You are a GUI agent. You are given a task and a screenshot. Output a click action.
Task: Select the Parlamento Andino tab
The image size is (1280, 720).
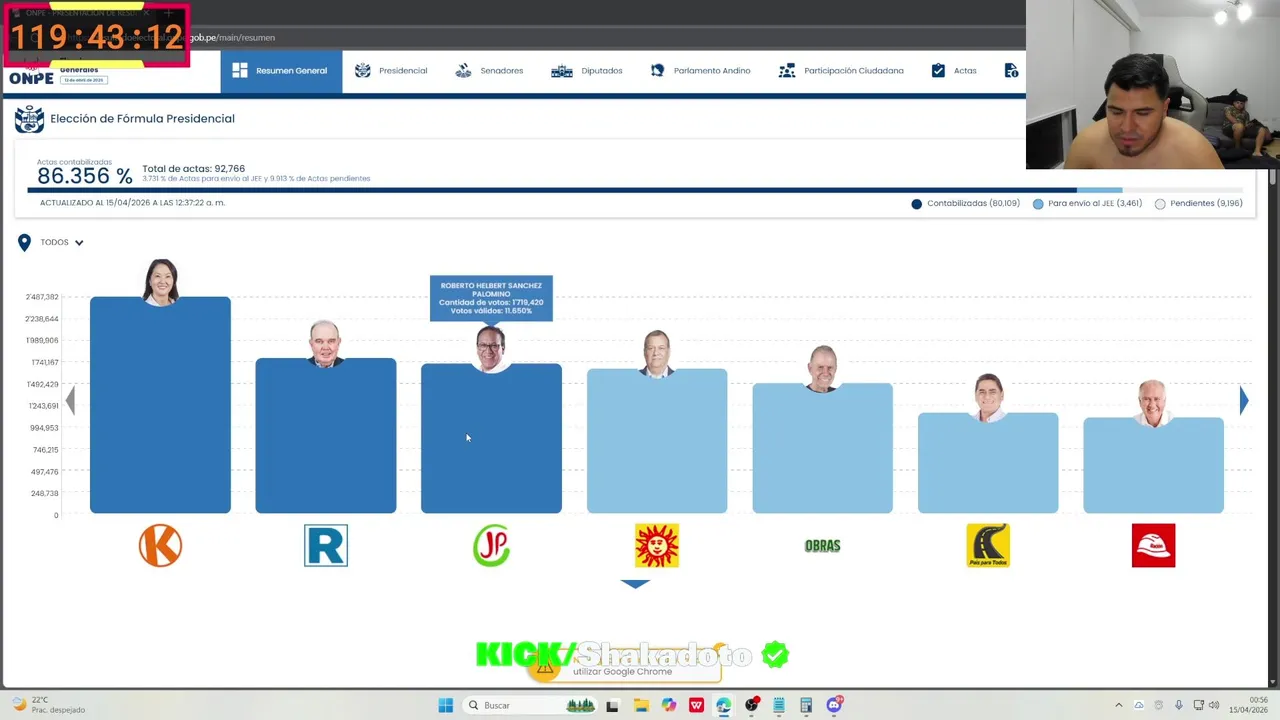(700, 71)
